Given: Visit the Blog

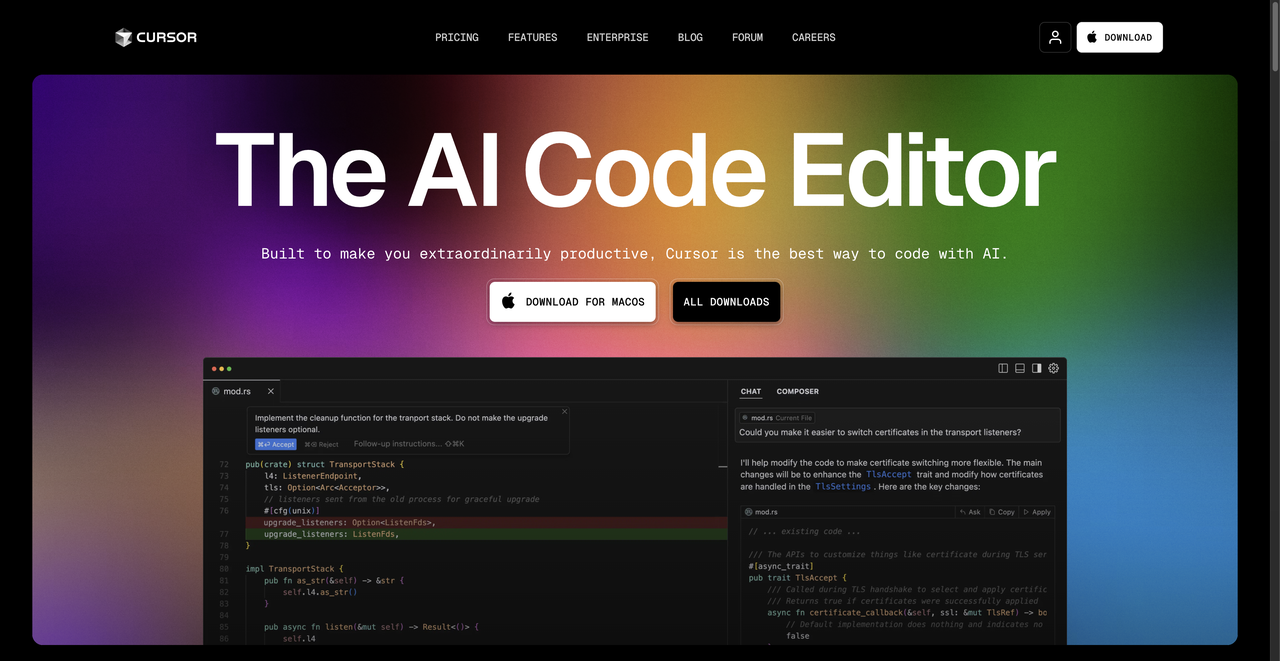Looking at the screenshot, I should [690, 37].
